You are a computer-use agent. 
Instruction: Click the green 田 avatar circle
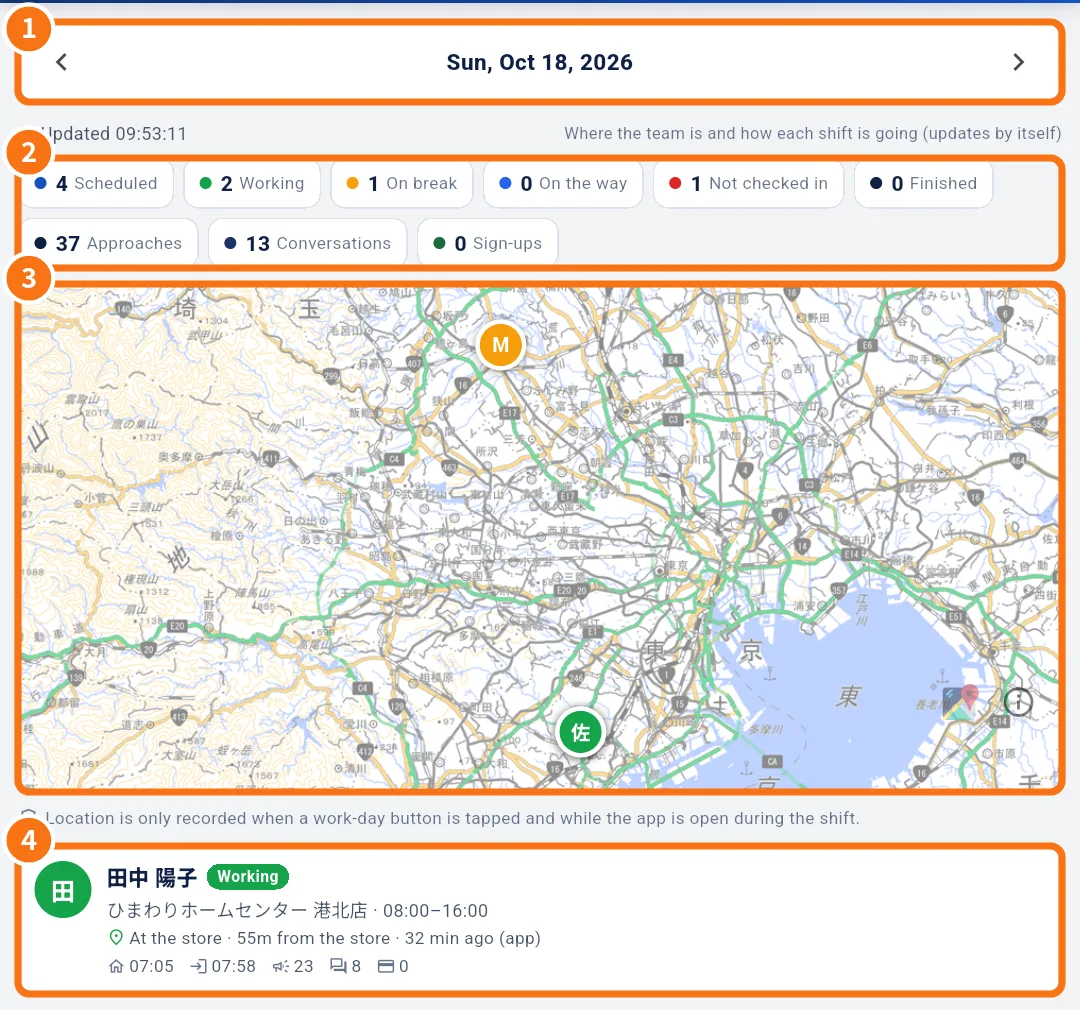coord(63,890)
